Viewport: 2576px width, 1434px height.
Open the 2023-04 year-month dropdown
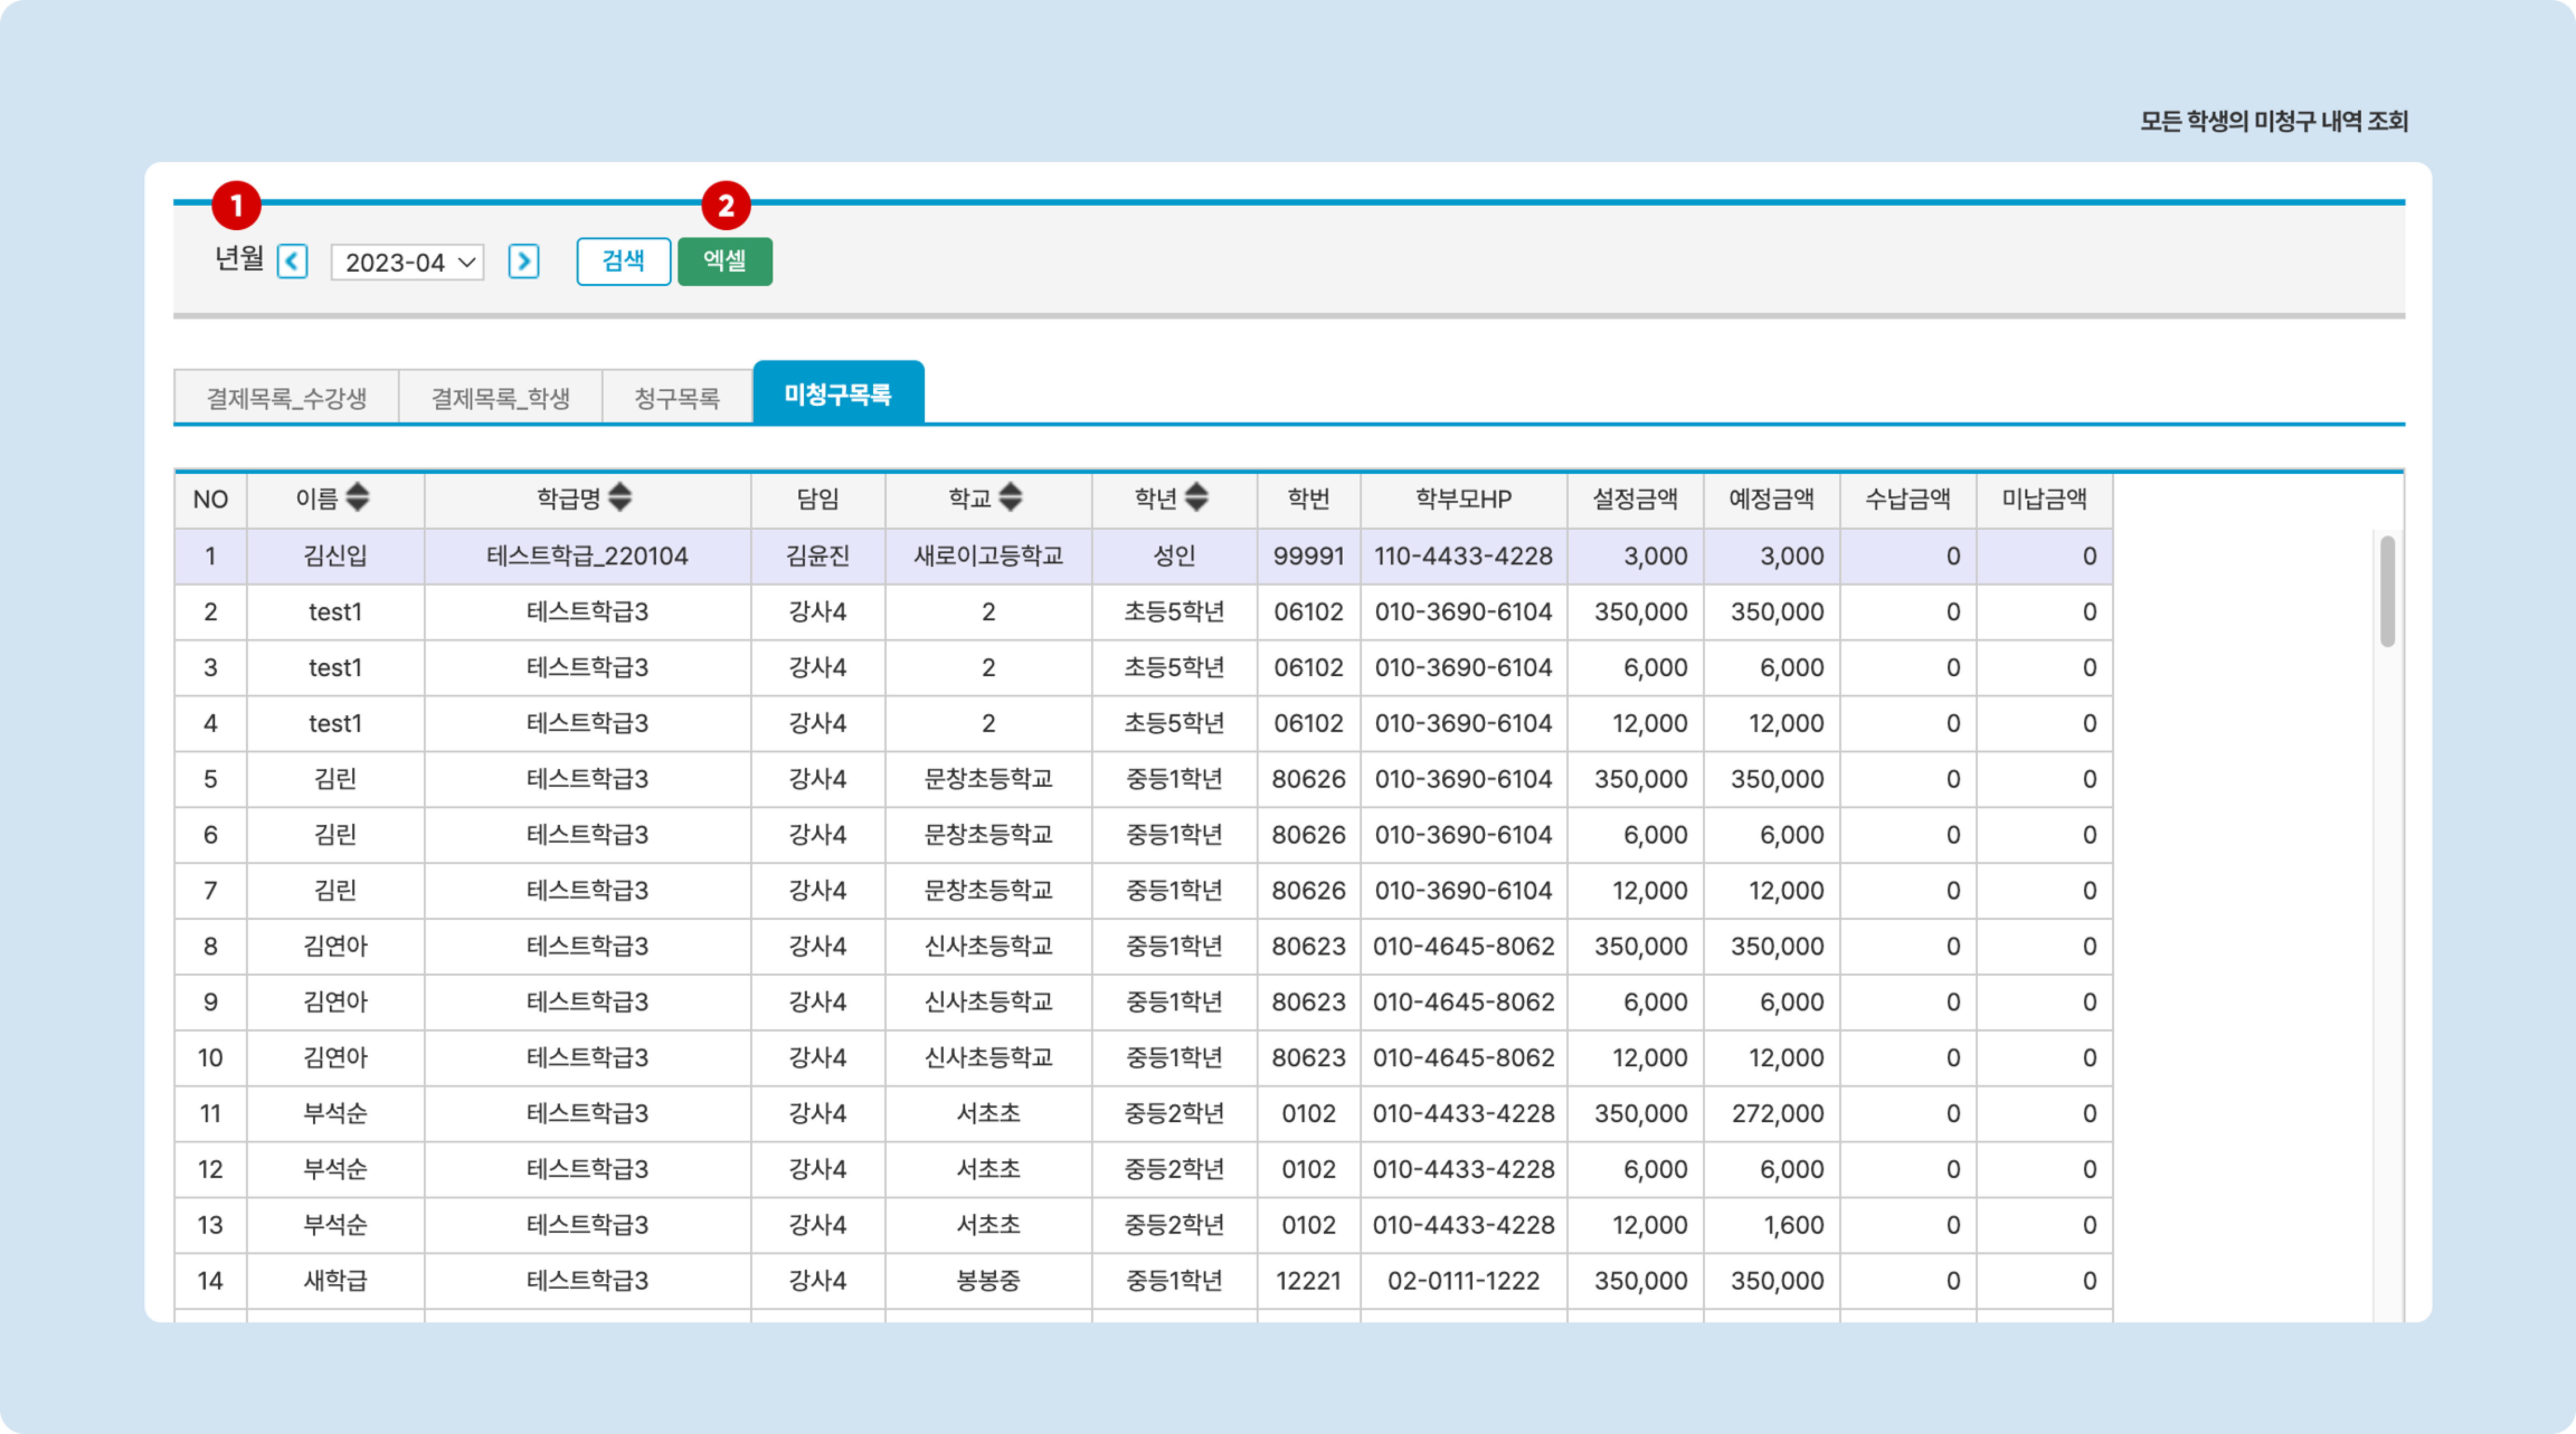pos(408,263)
